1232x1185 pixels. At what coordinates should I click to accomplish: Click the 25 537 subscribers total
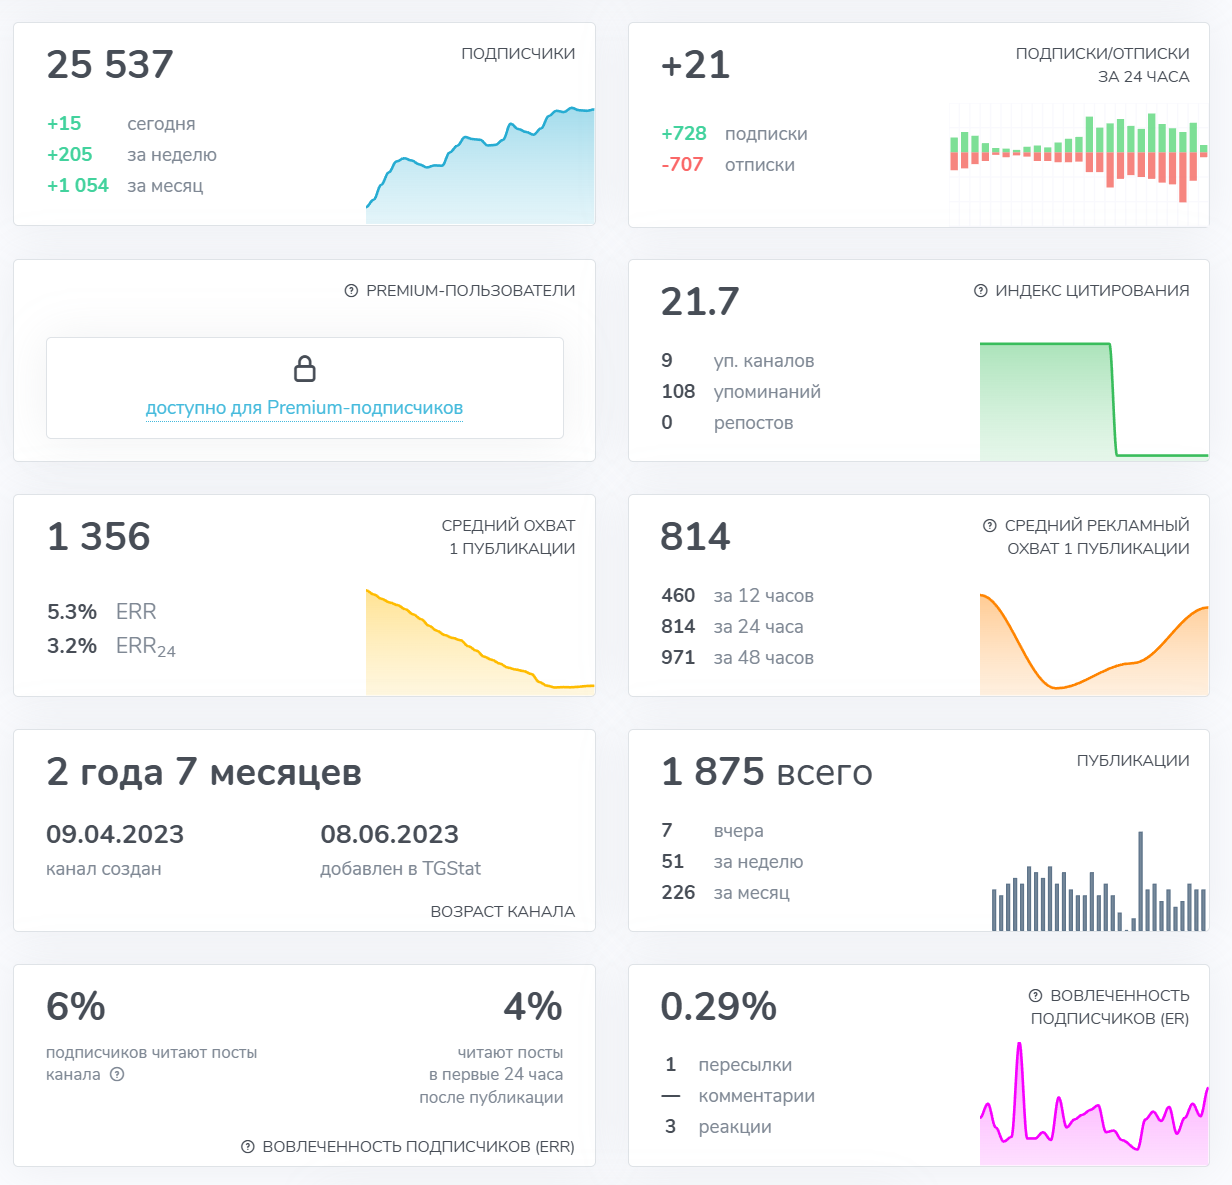click(x=110, y=65)
